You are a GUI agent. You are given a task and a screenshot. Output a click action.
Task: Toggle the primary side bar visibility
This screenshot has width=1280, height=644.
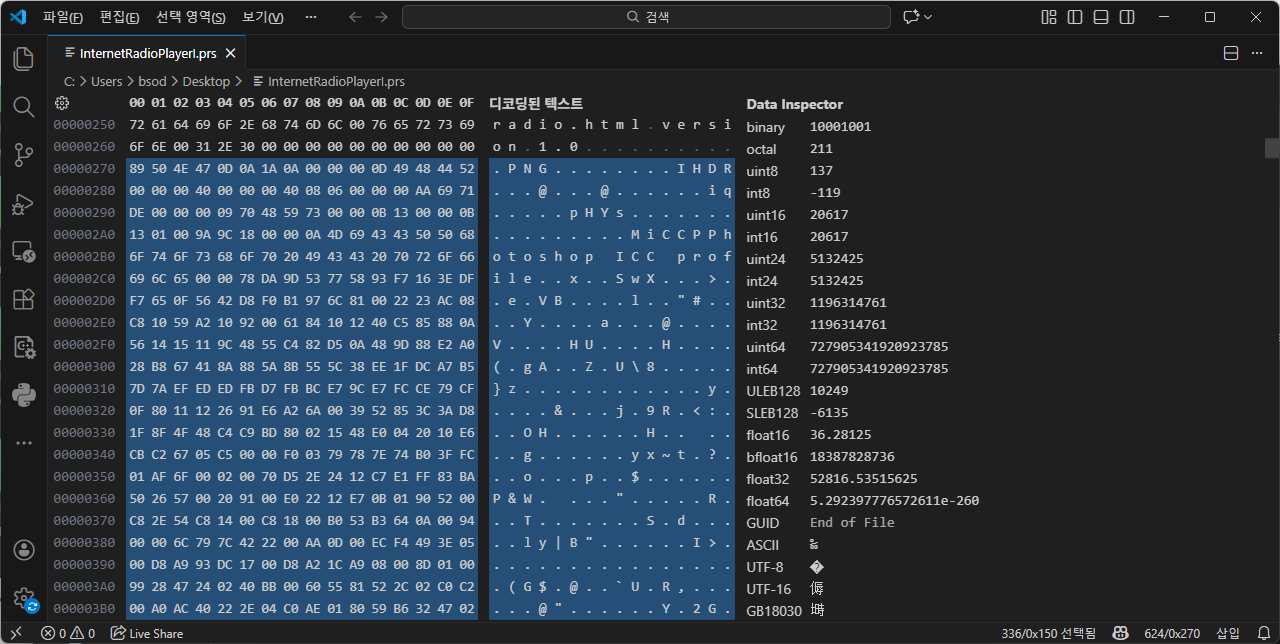click(x=1075, y=17)
